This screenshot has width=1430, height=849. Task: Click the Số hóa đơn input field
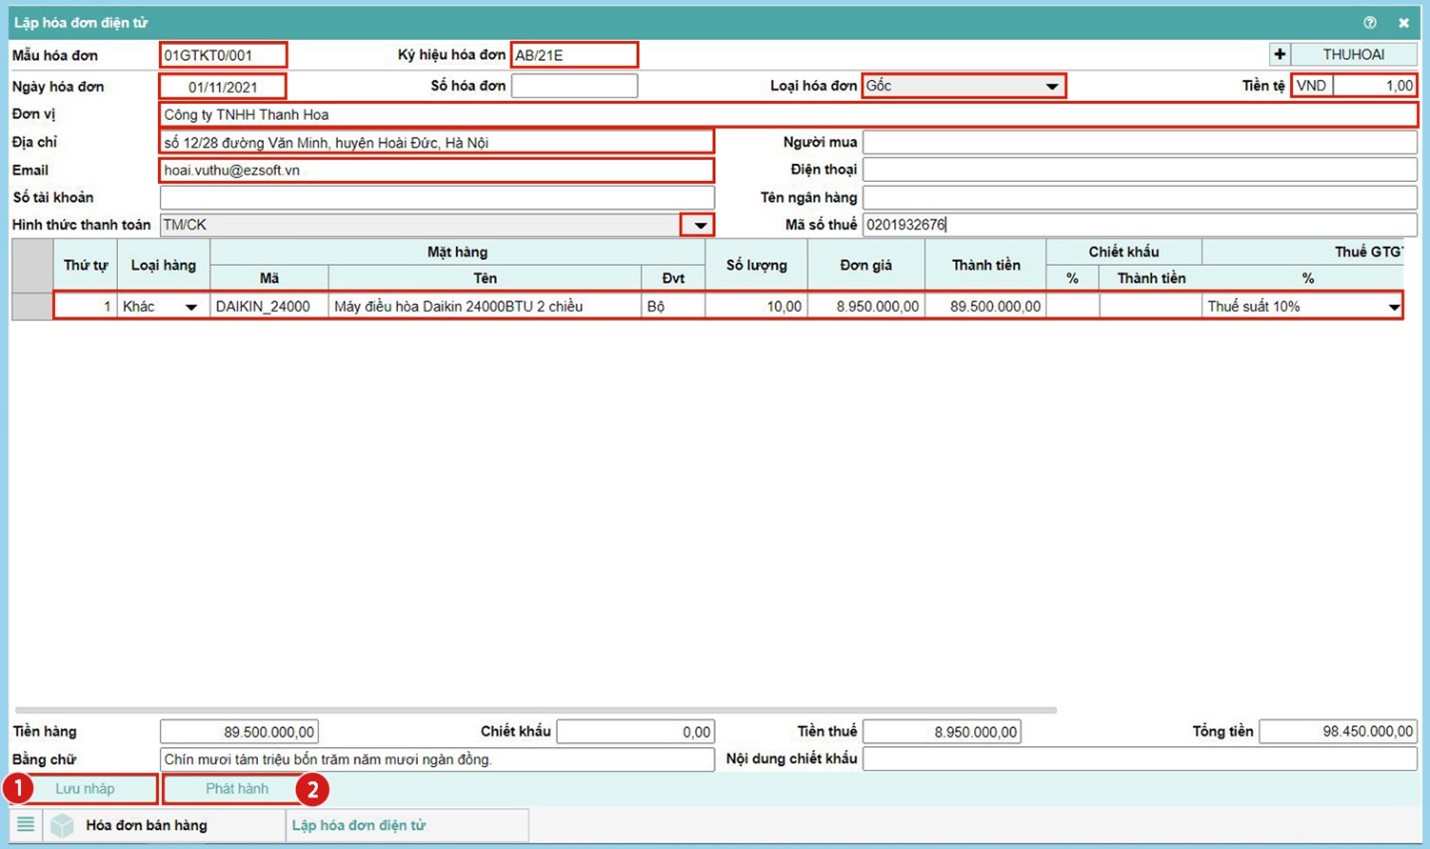click(x=574, y=86)
